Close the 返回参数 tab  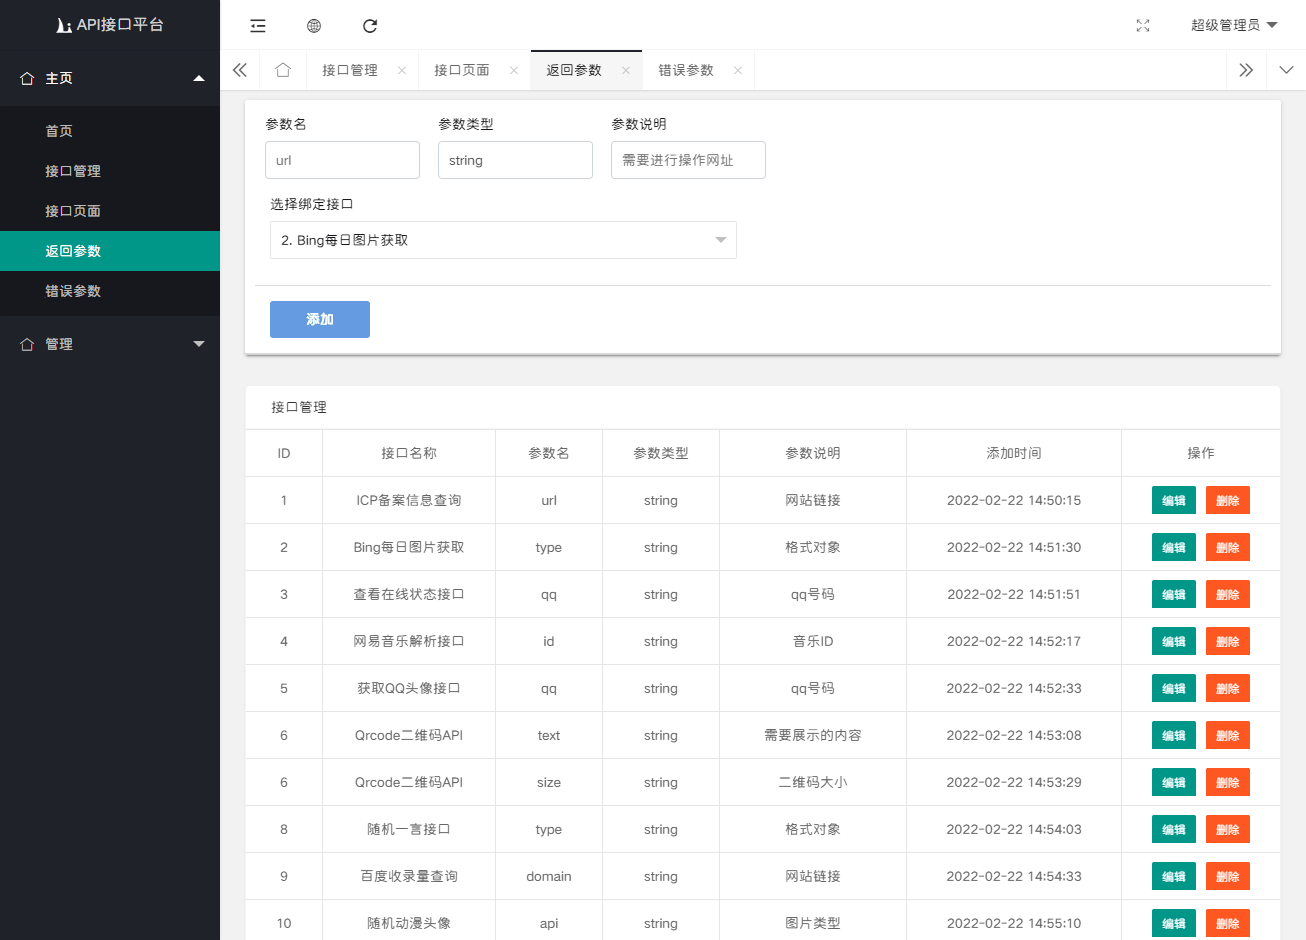[626, 70]
